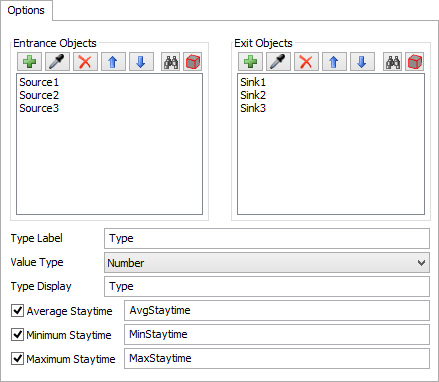Uncheck the Maximum Staytime checkbox

(x=17, y=359)
